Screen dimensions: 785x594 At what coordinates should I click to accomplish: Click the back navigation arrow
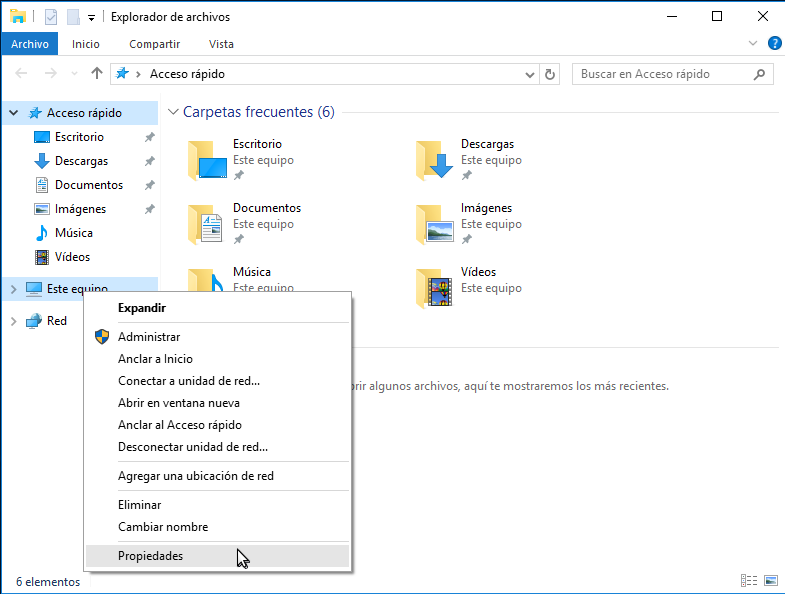21,74
